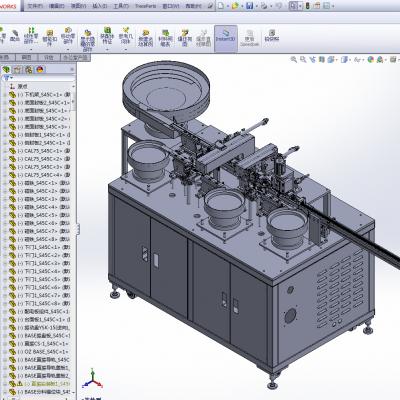Open the feature tree filter dropdown
Viewport: 400px width, 400px height.
click(x=7, y=78)
